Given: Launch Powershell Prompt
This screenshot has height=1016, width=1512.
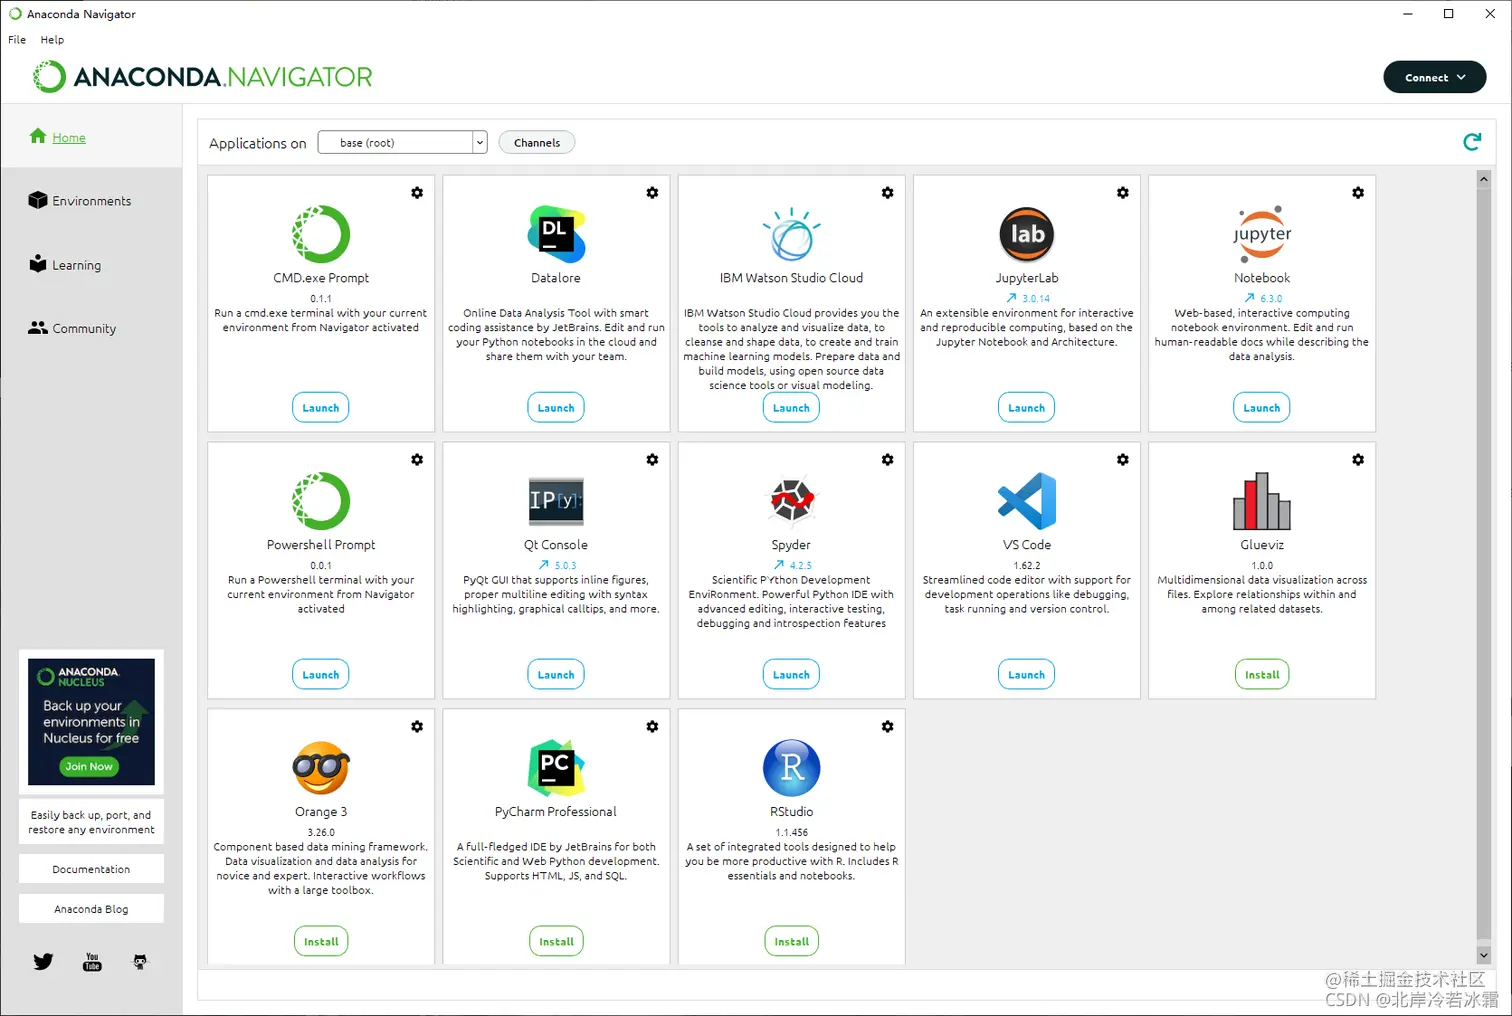Looking at the screenshot, I should pos(321,675).
